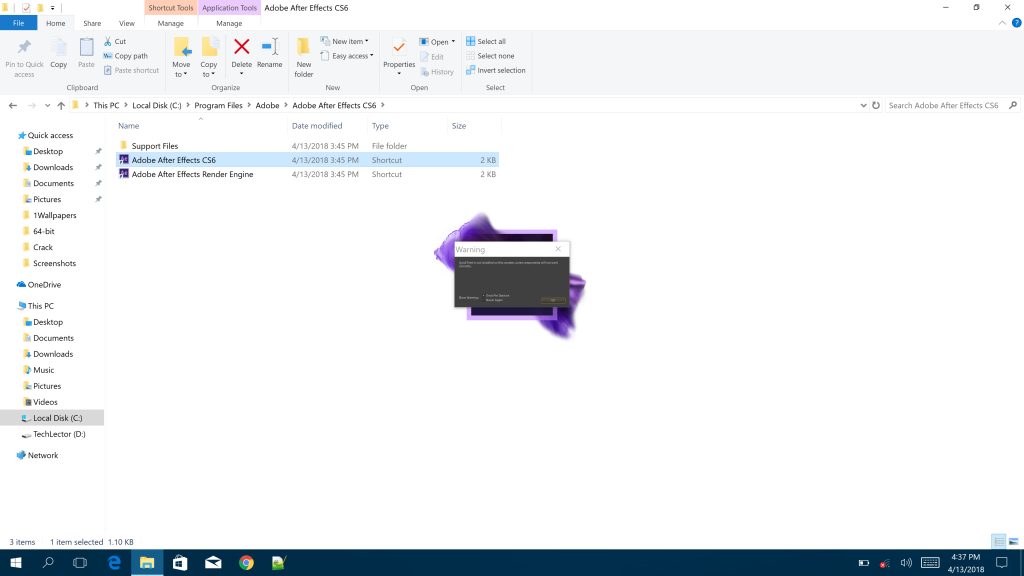Close the Warning dialog

[558, 249]
